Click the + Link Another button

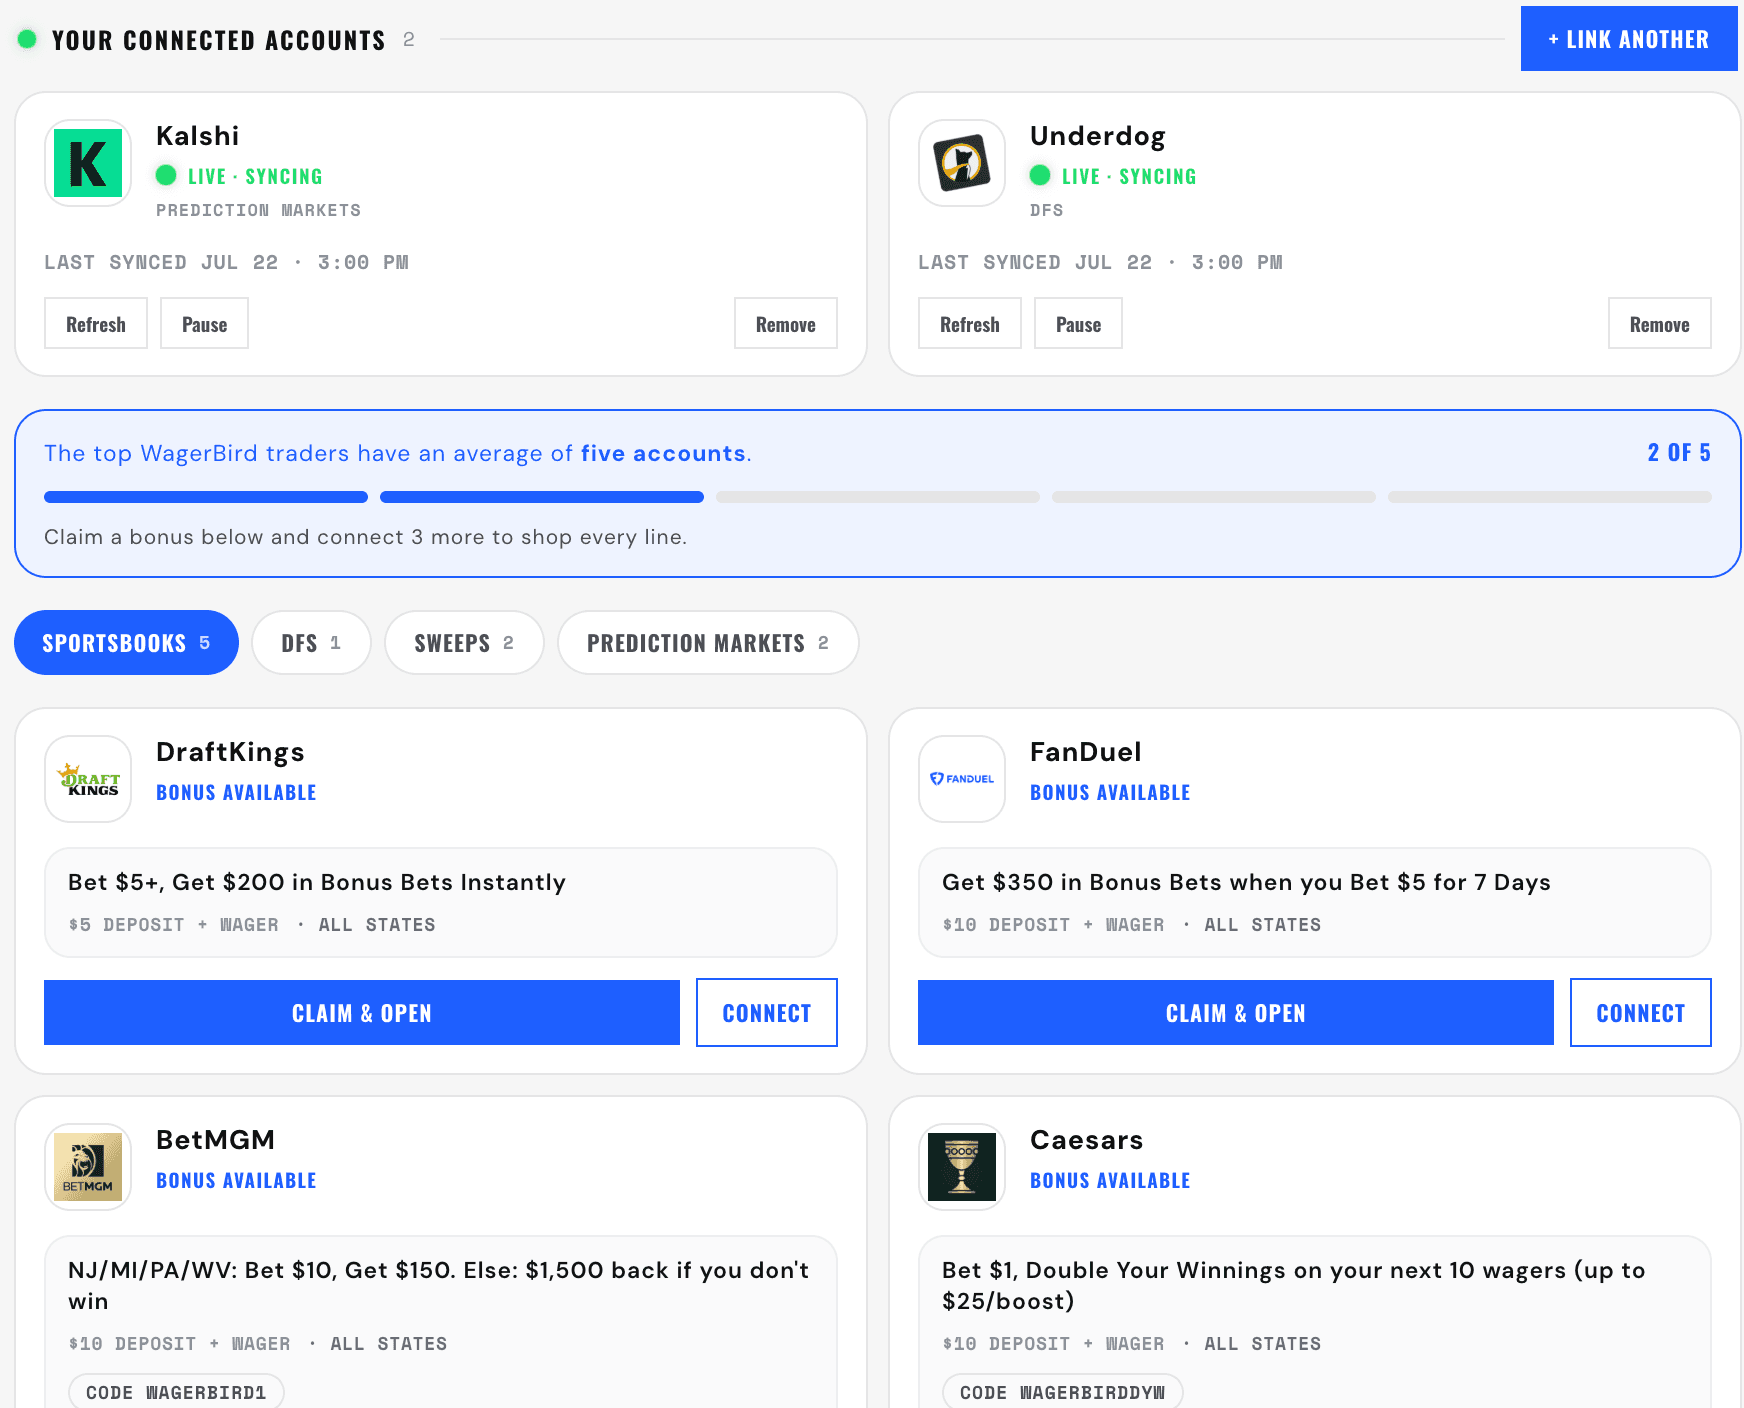point(1629,39)
